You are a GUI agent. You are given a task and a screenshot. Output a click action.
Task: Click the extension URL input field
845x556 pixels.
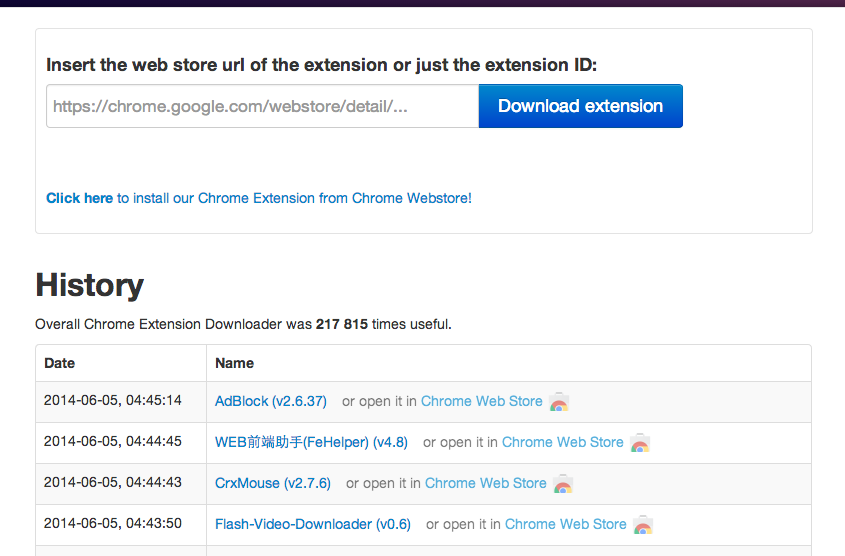(x=262, y=106)
